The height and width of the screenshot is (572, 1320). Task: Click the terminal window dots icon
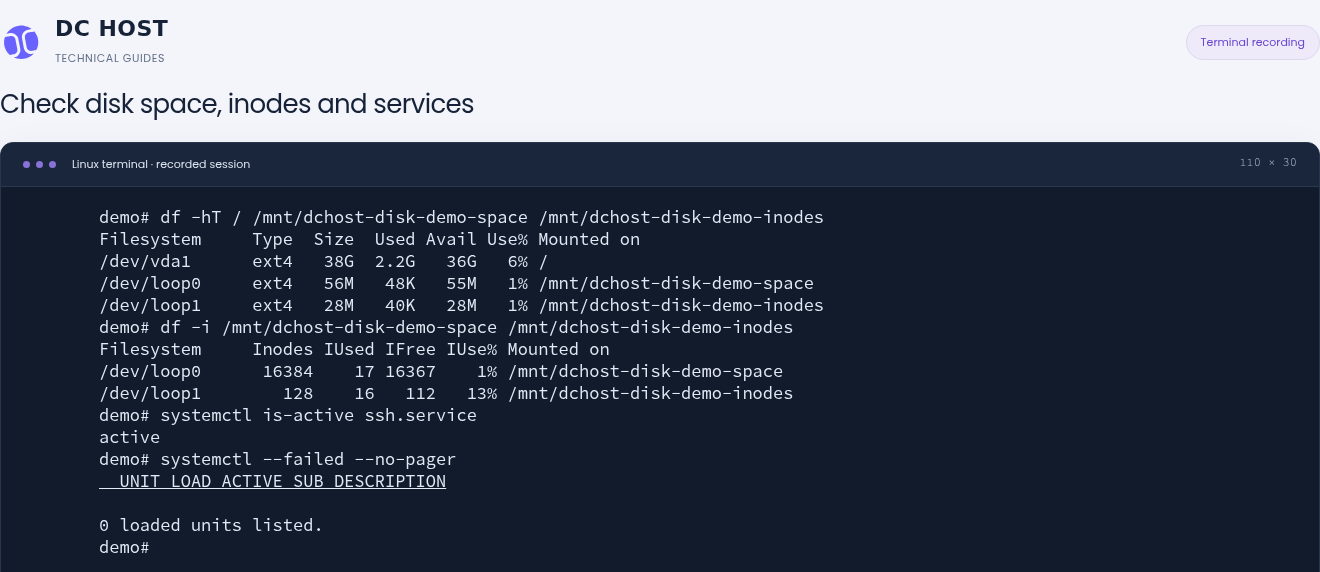(x=40, y=164)
